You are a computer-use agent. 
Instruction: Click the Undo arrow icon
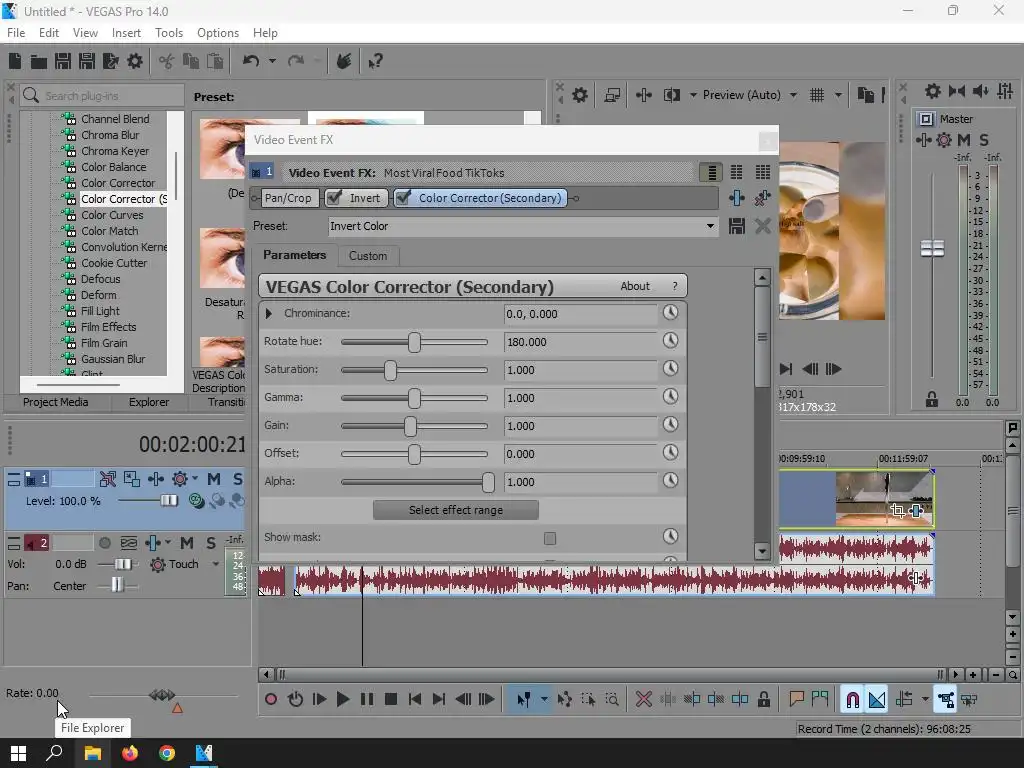[251, 61]
